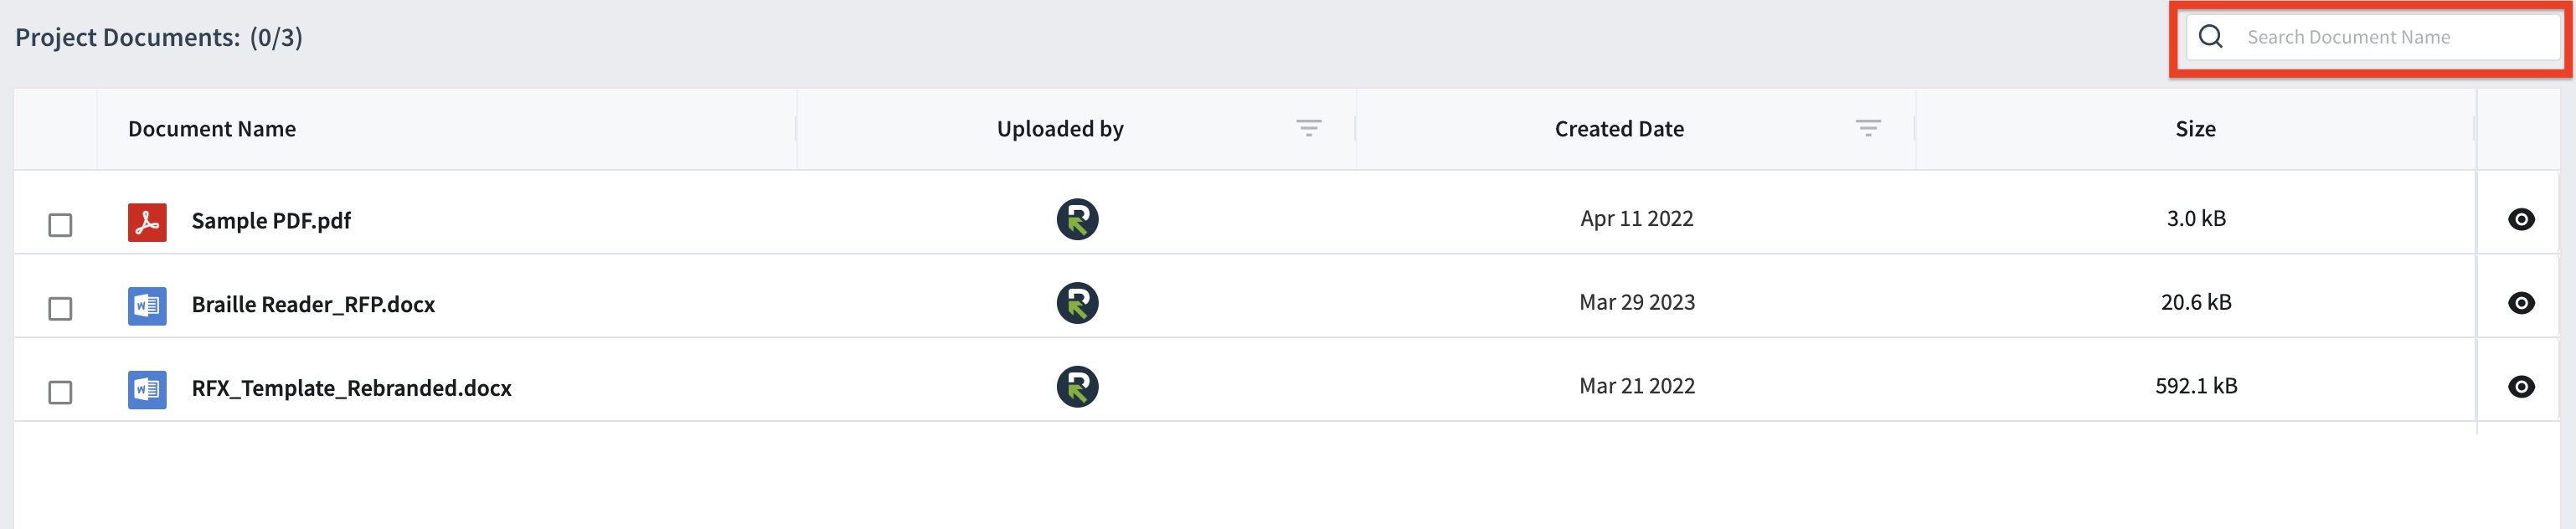The width and height of the screenshot is (2576, 529).
Task: Click the uploader avatar in Braille Reader_RFP row
Action: (1077, 303)
